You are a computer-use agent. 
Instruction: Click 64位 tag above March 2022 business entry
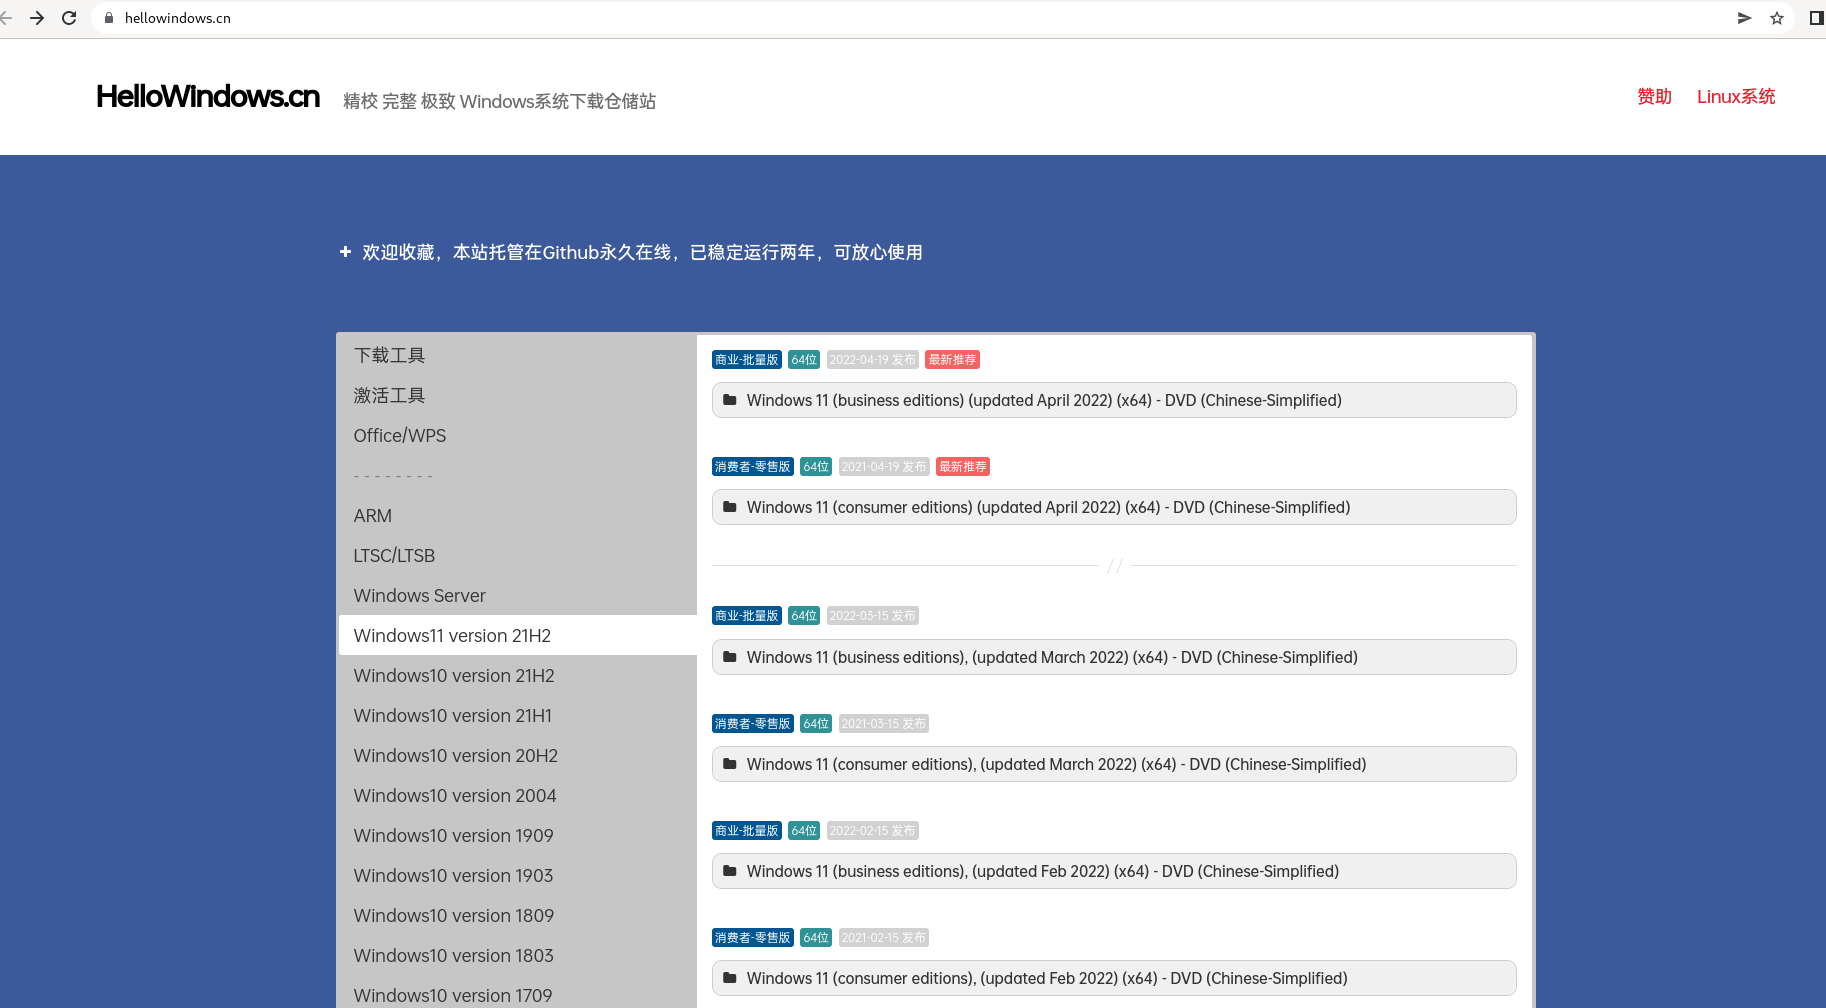click(804, 615)
